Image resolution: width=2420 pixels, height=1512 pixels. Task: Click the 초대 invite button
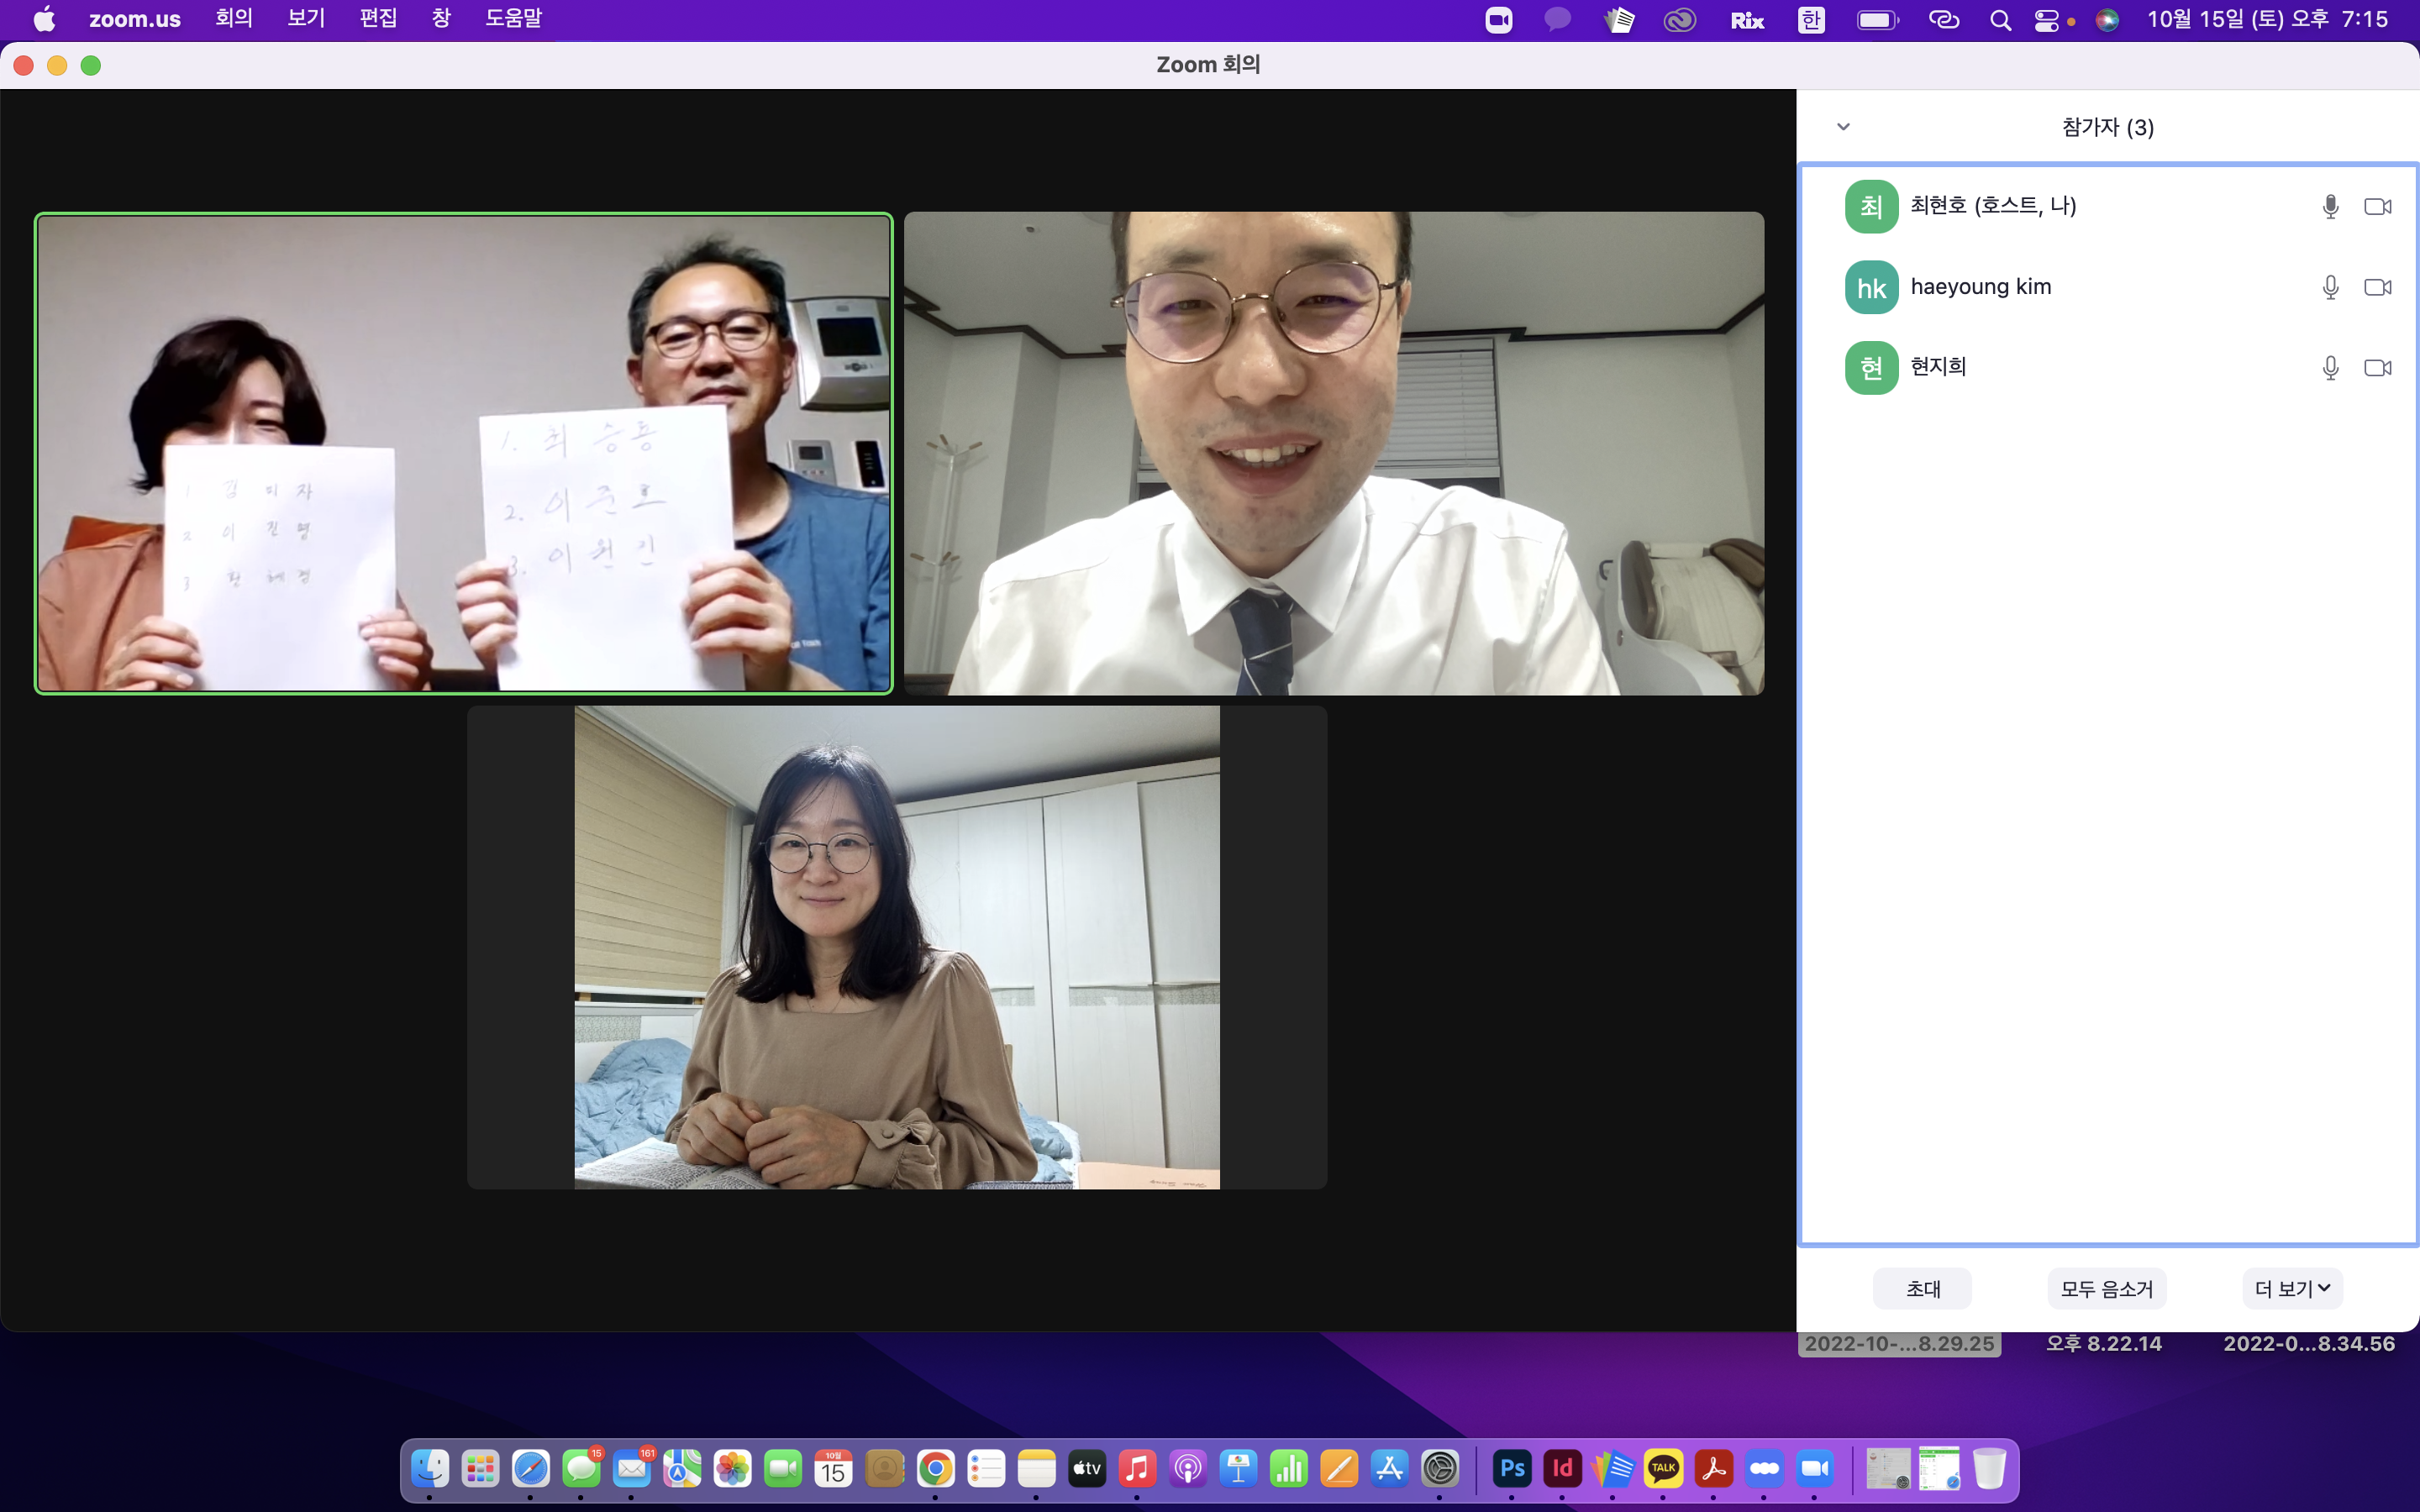pos(1922,1288)
